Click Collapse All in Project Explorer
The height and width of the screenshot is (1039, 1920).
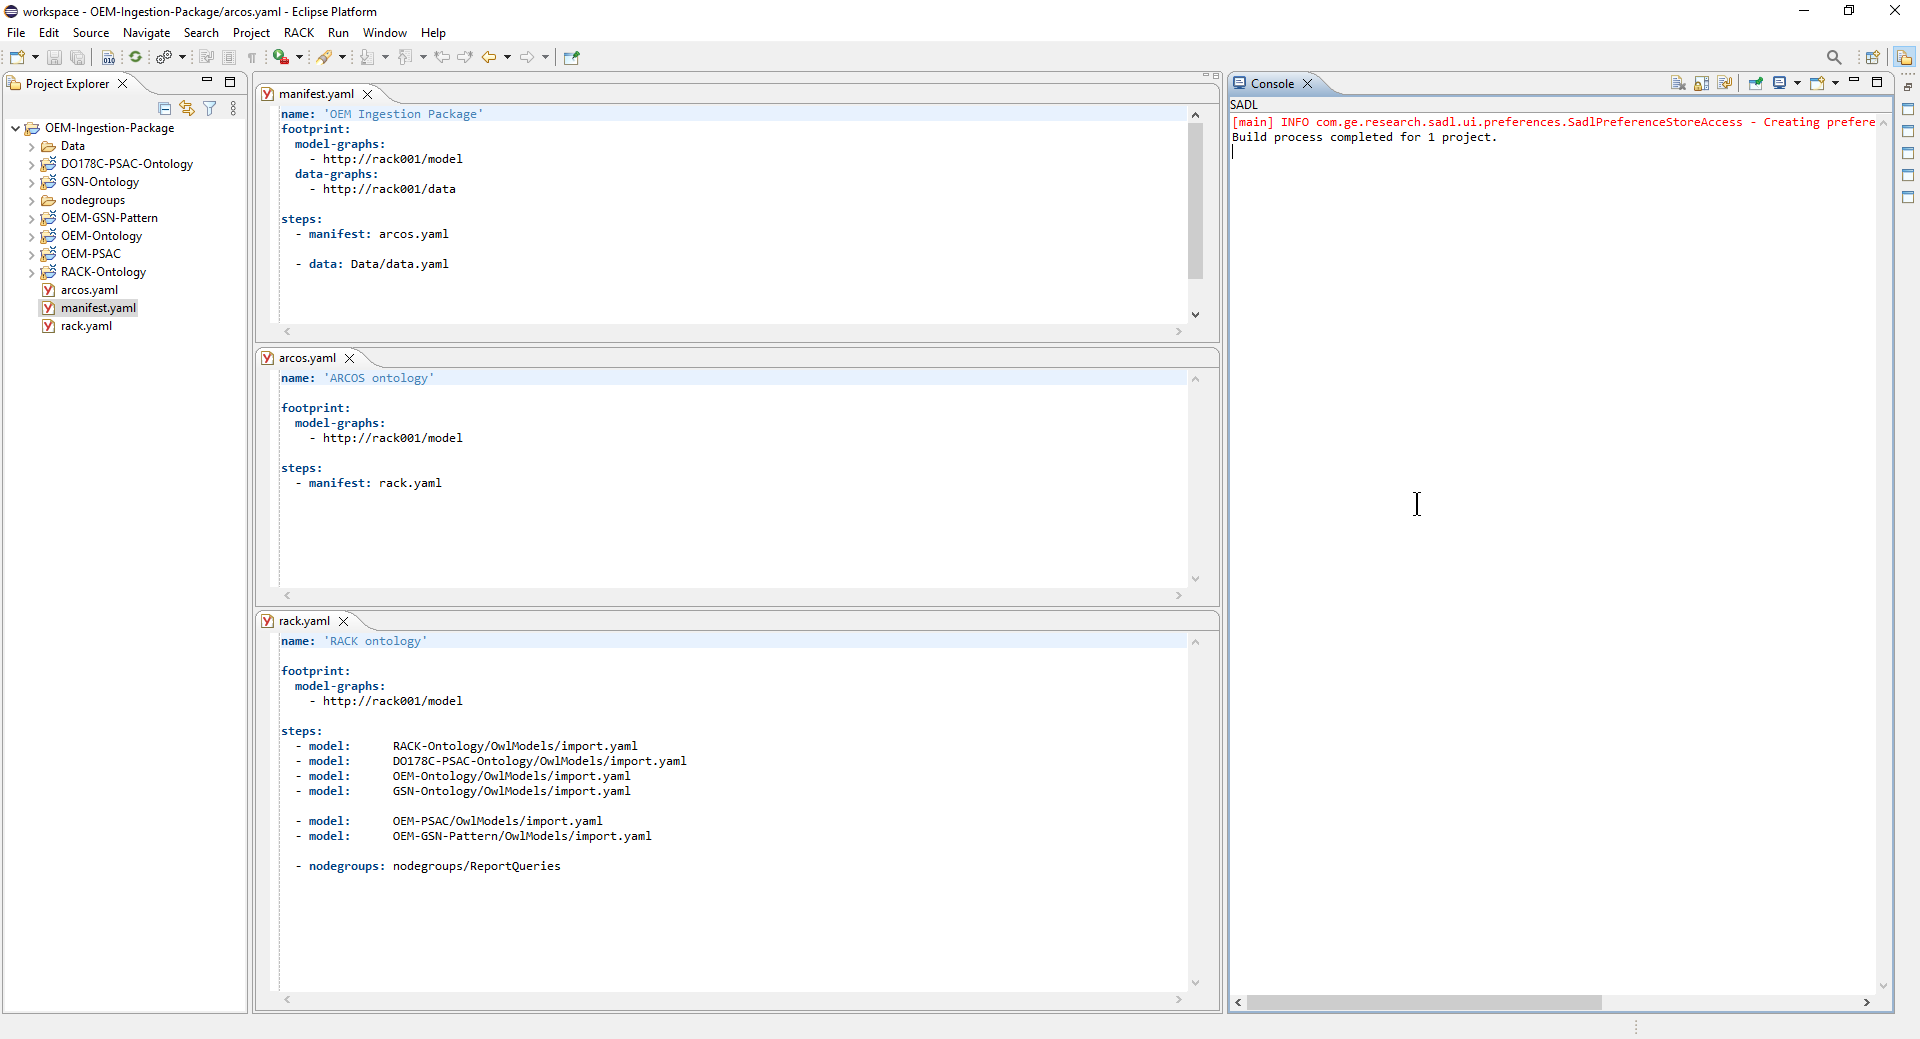point(165,108)
